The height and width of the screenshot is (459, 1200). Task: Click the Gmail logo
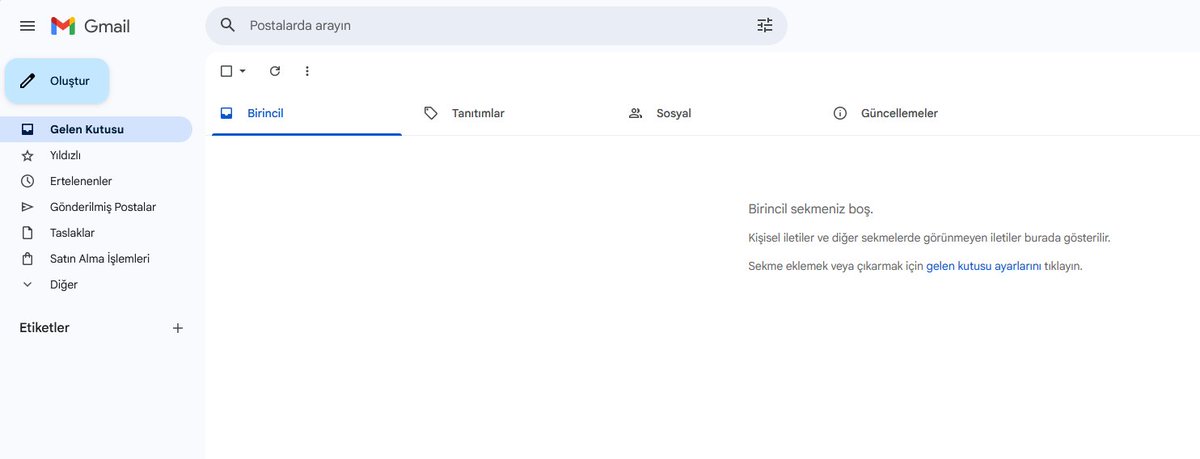coord(90,26)
